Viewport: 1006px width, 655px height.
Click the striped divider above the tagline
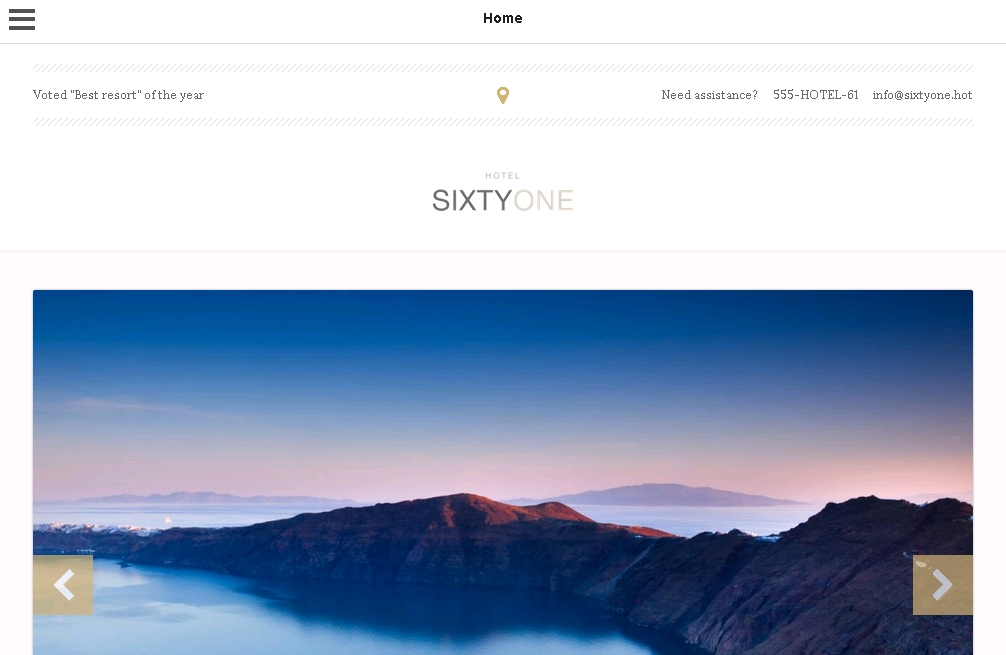503,68
